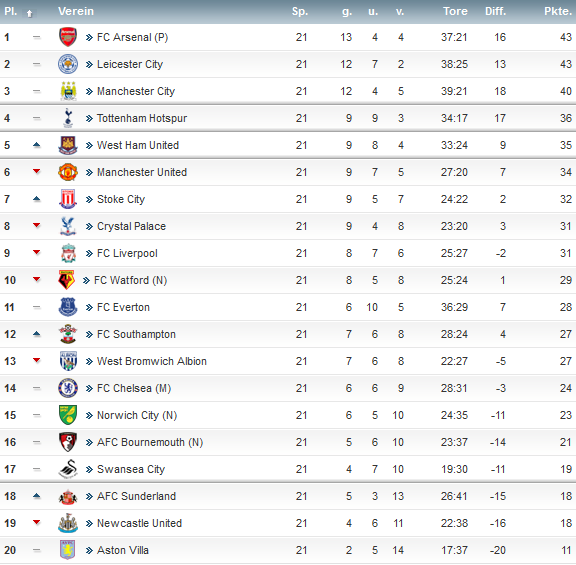Click the FC Chelsea crest icon
The image size is (576, 565).
coord(68,388)
